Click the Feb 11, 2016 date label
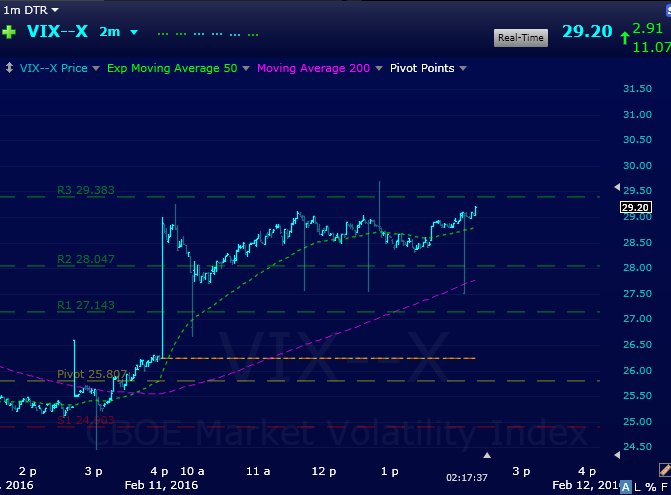The width and height of the screenshot is (671, 495). (x=161, y=485)
